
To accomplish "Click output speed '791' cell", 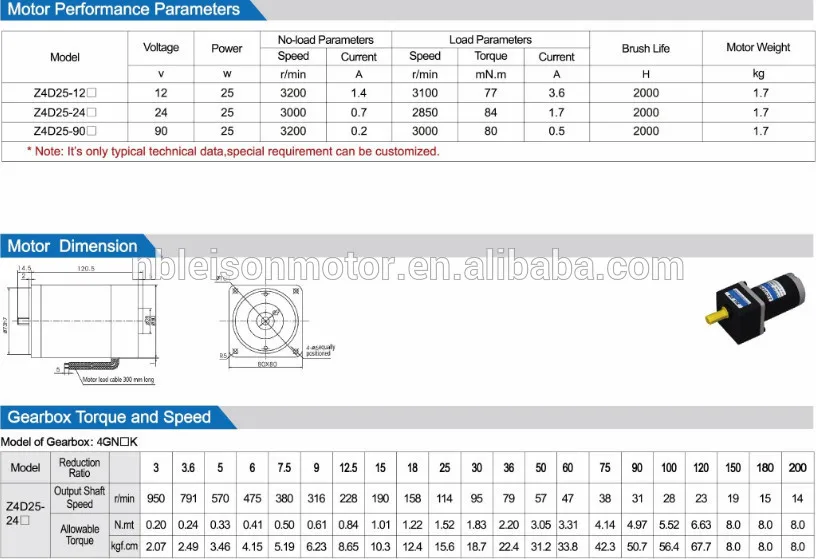I will [x=188, y=499].
